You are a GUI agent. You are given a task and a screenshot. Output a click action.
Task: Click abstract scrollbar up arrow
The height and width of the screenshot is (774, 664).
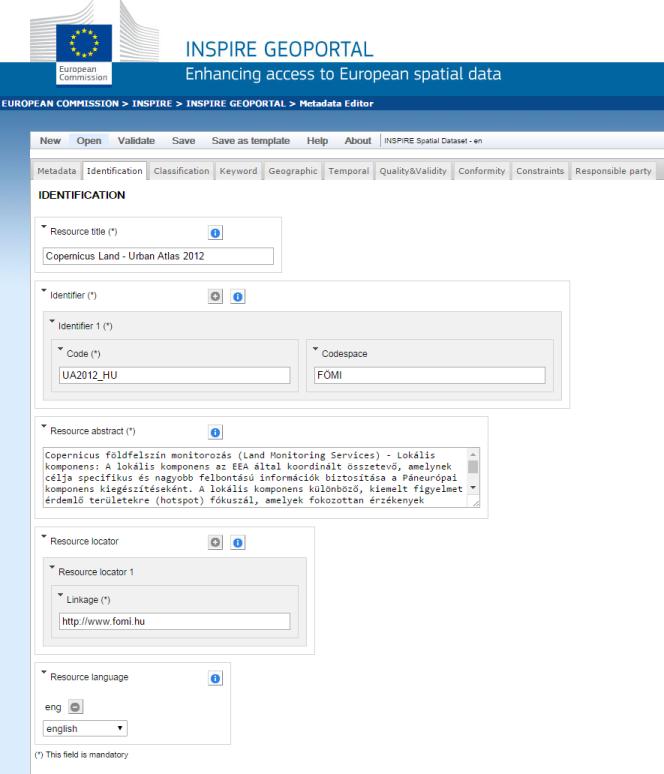click(473, 454)
